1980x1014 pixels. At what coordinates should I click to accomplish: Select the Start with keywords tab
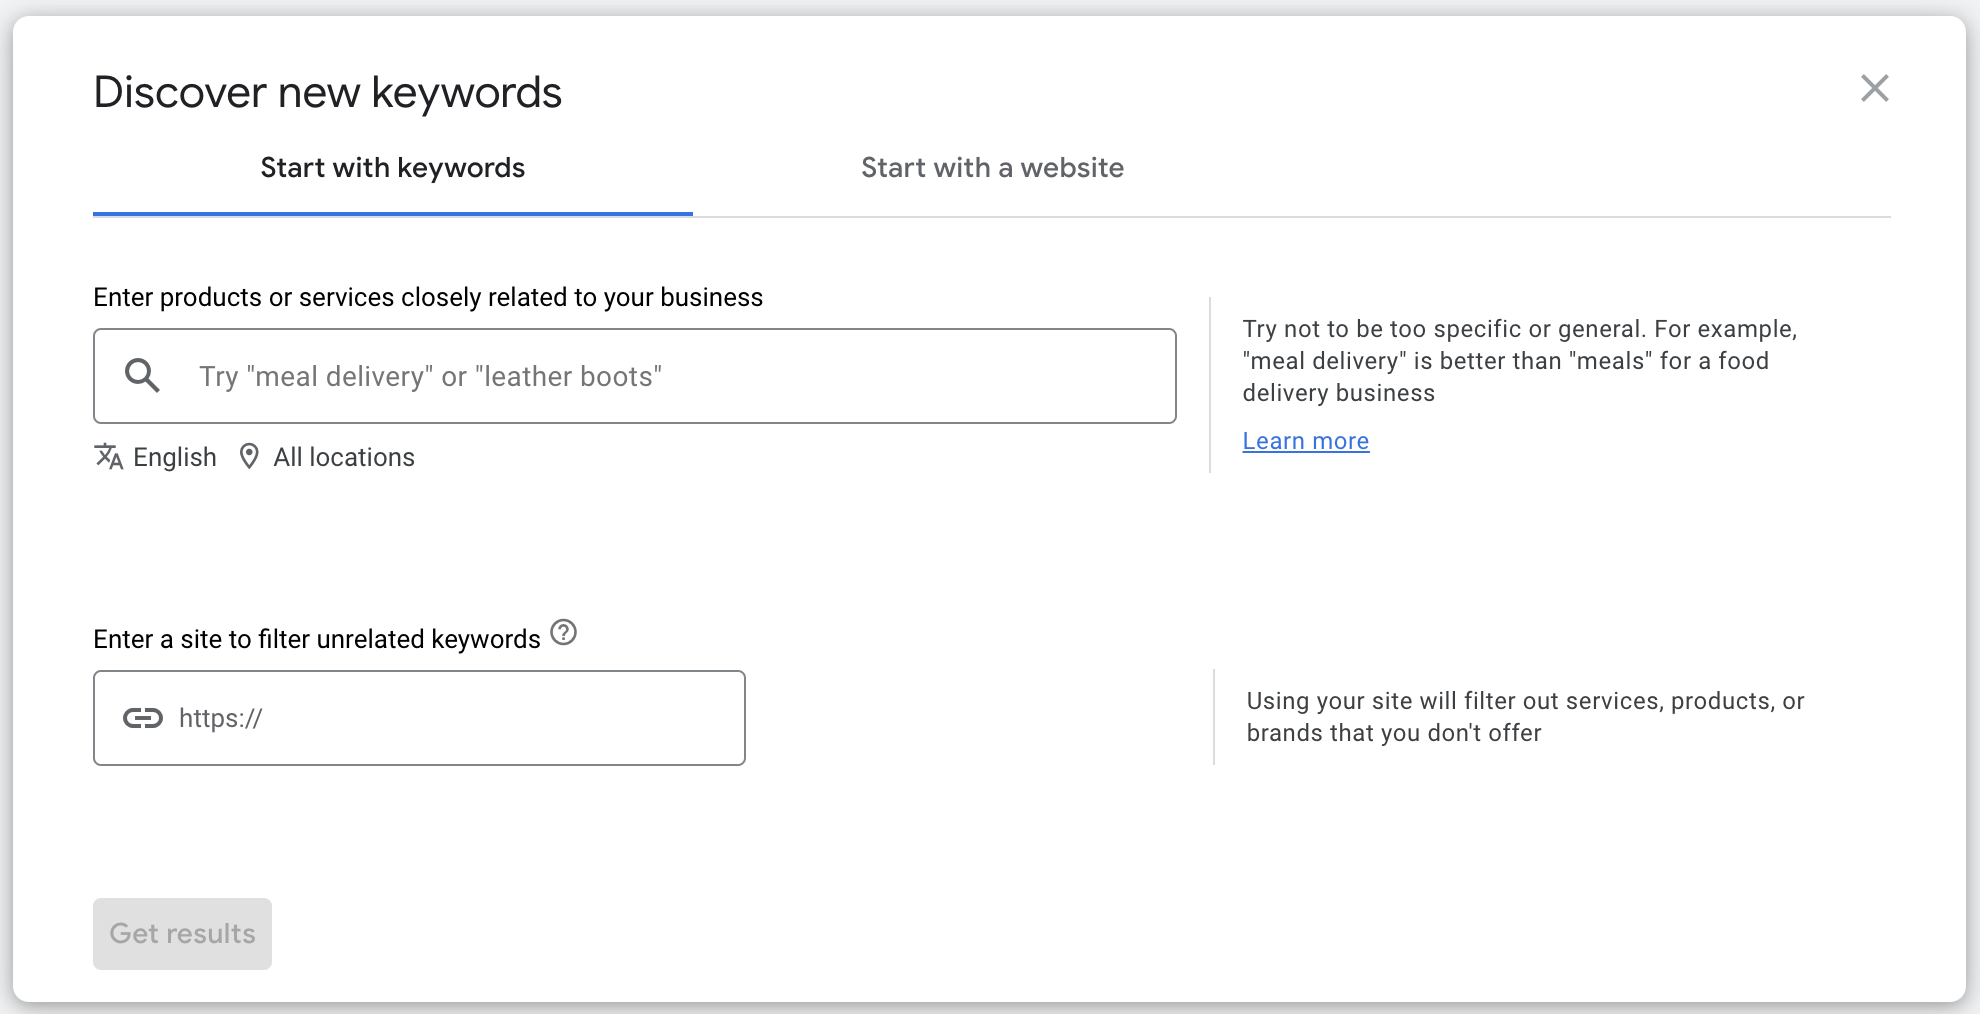click(391, 167)
